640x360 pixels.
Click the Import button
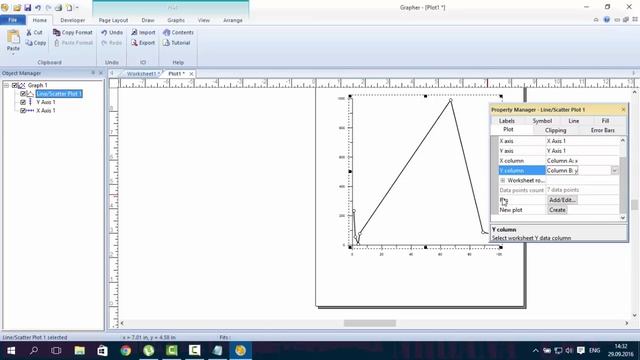click(143, 32)
